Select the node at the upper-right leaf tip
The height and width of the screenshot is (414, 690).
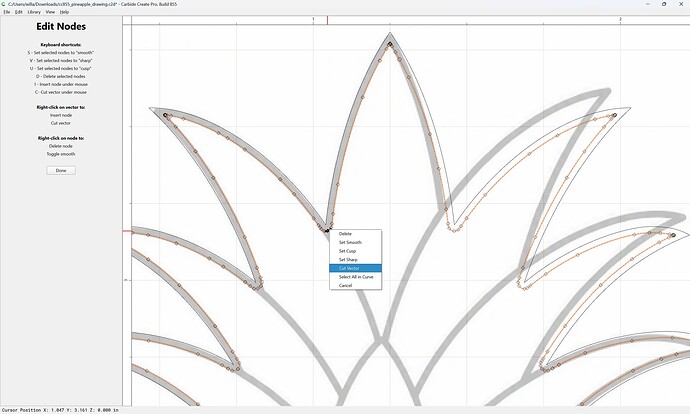click(x=614, y=115)
